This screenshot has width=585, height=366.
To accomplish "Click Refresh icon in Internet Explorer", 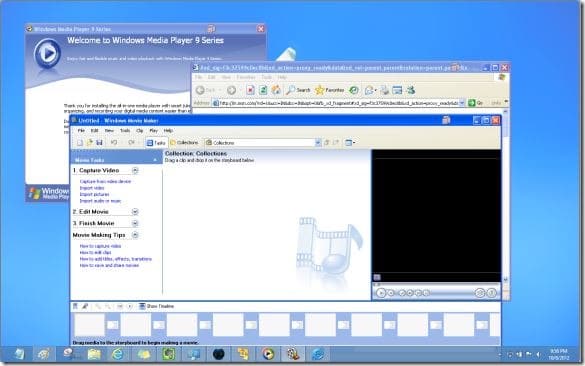I will click(263, 90).
